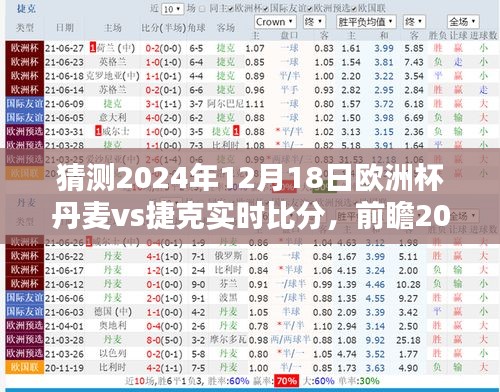The image size is (500, 392).
Task: Click odds value 25.18 in 21-03-28 row
Action: [x=408, y=340]
